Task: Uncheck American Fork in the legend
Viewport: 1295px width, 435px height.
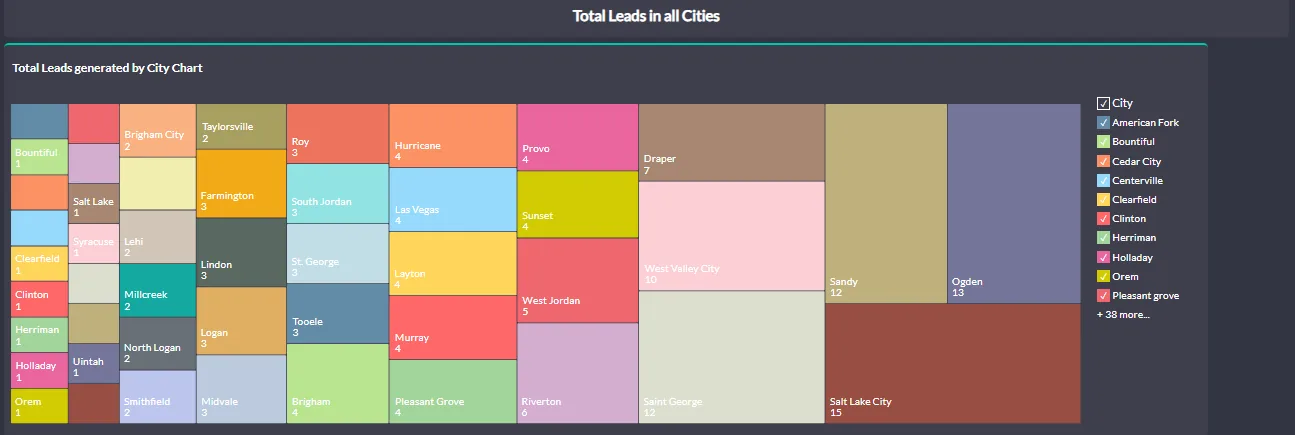Action: point(1103,123)
